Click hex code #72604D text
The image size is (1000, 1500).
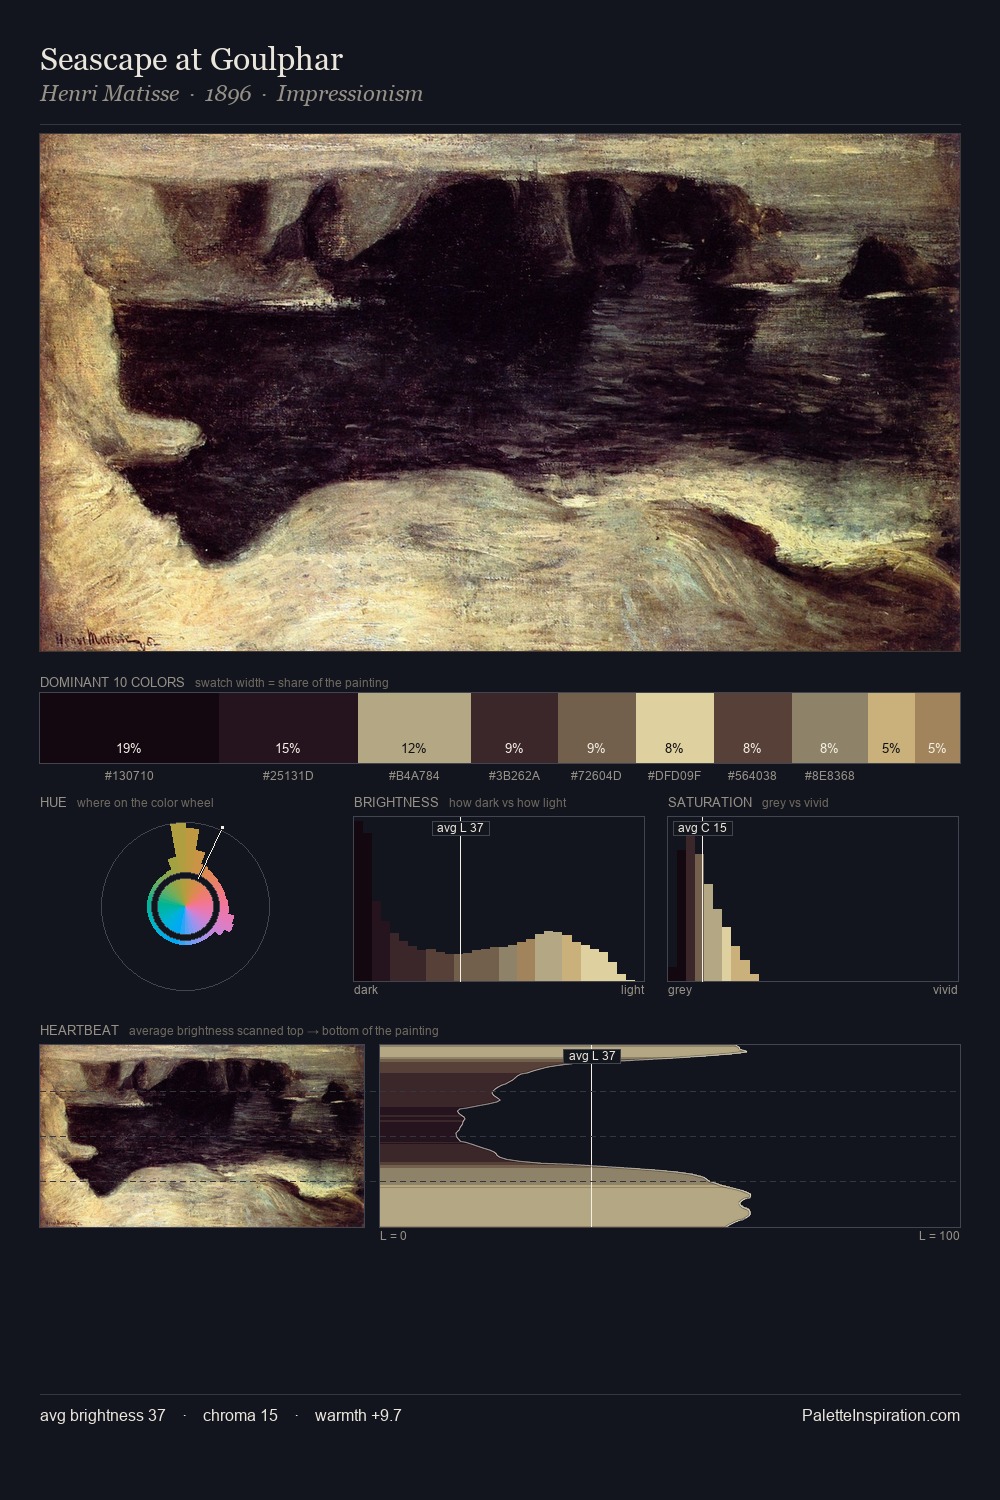[596, 776]
